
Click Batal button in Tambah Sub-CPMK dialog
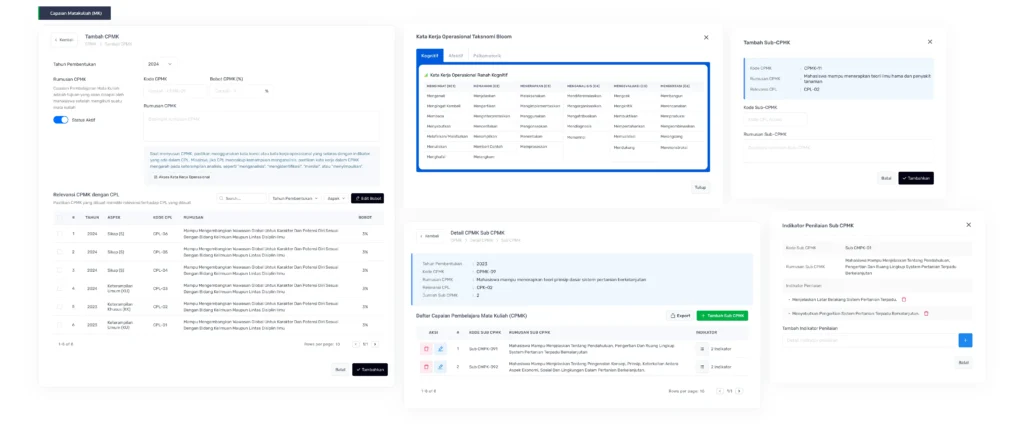[886, 178]
